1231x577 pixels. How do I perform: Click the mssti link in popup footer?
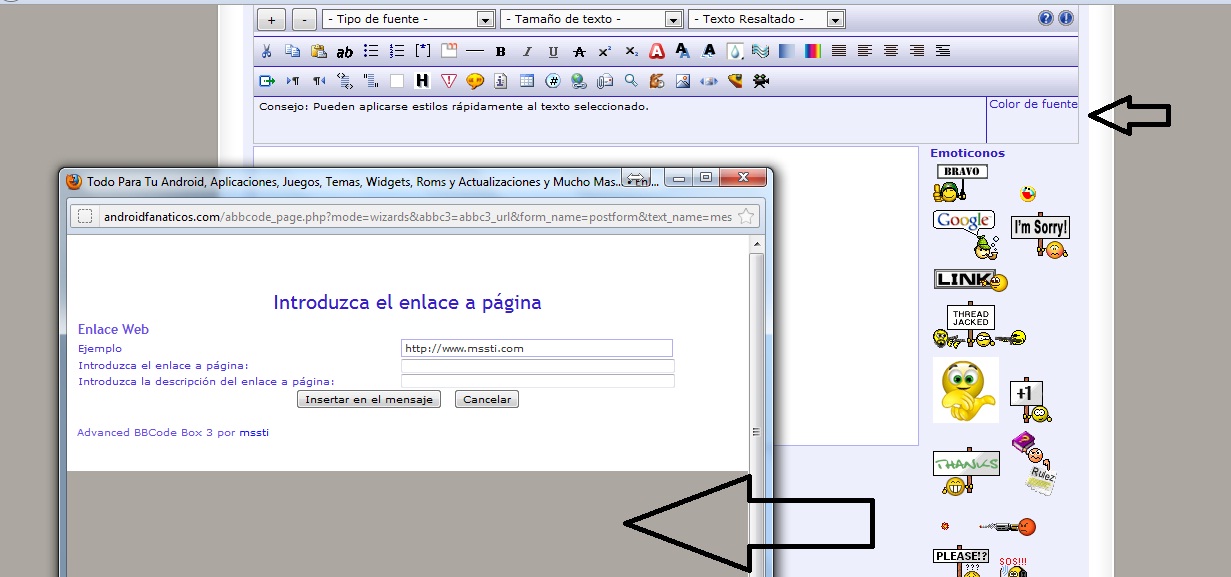tap(254, 432)
